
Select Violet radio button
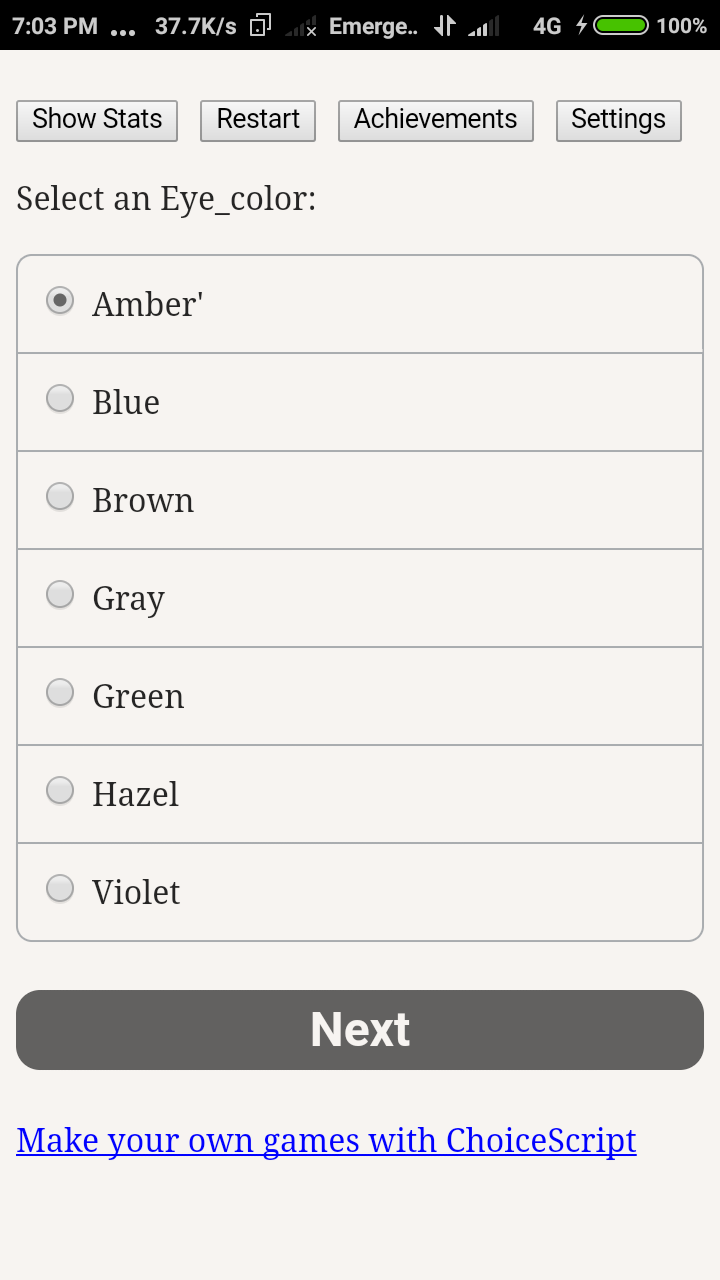coord(61,888)
